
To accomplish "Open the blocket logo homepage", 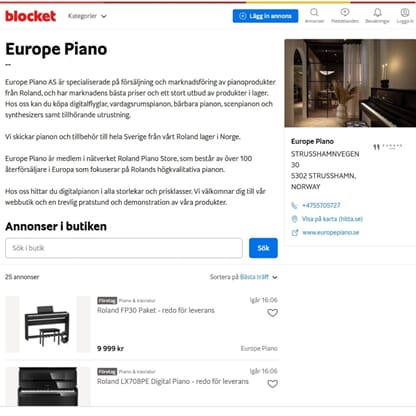I will point(30,16).
